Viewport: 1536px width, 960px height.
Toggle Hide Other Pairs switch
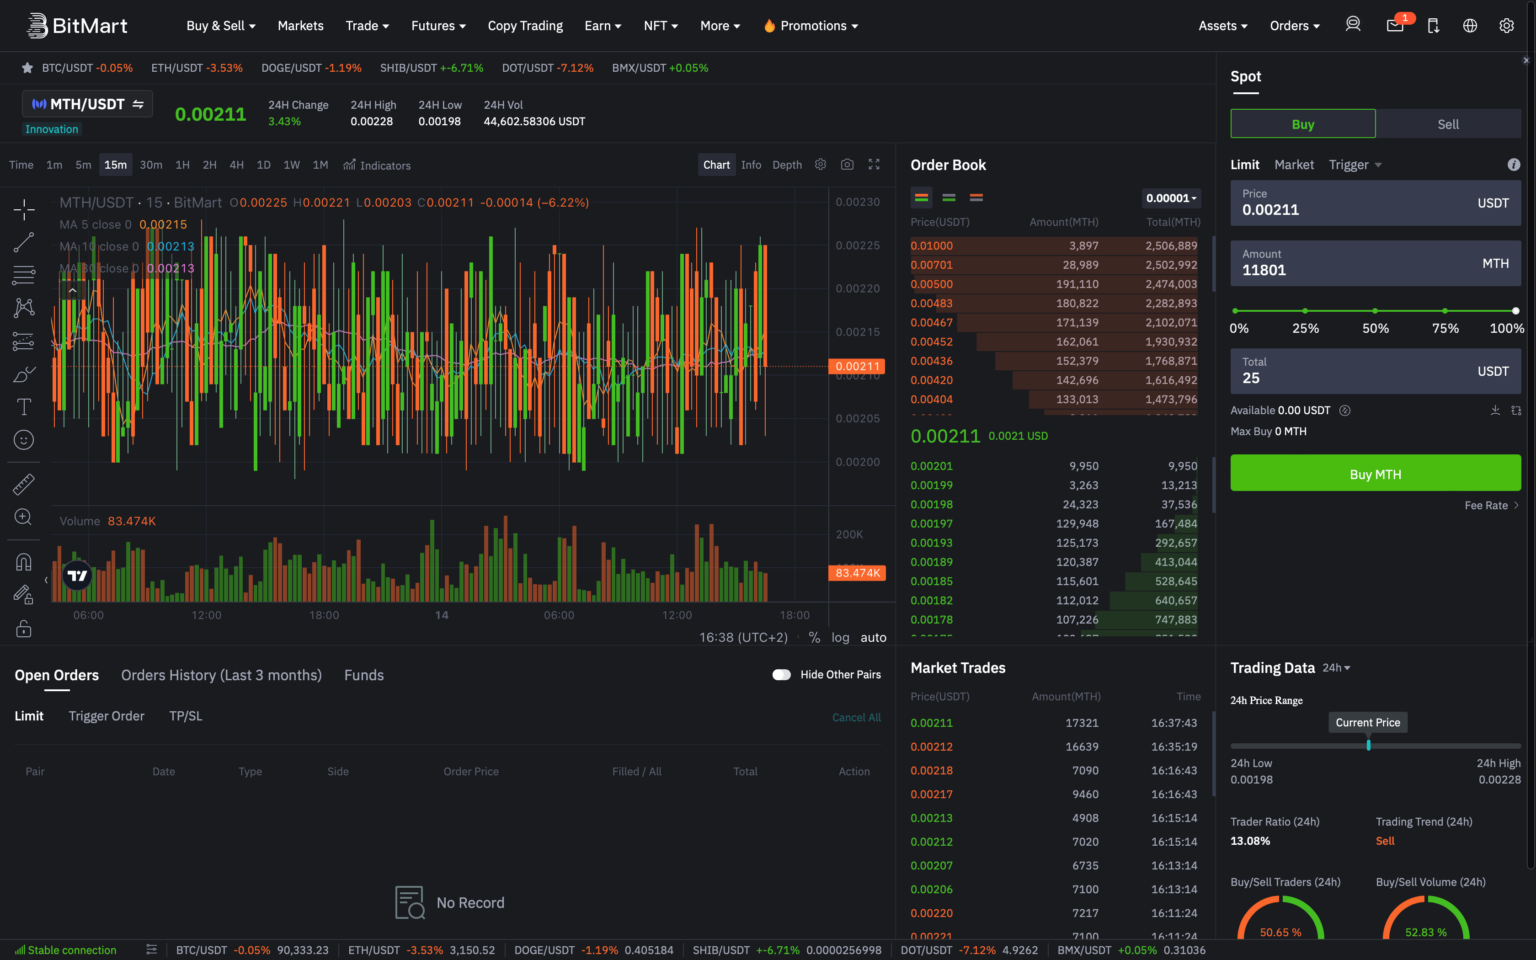pos(782,674)
